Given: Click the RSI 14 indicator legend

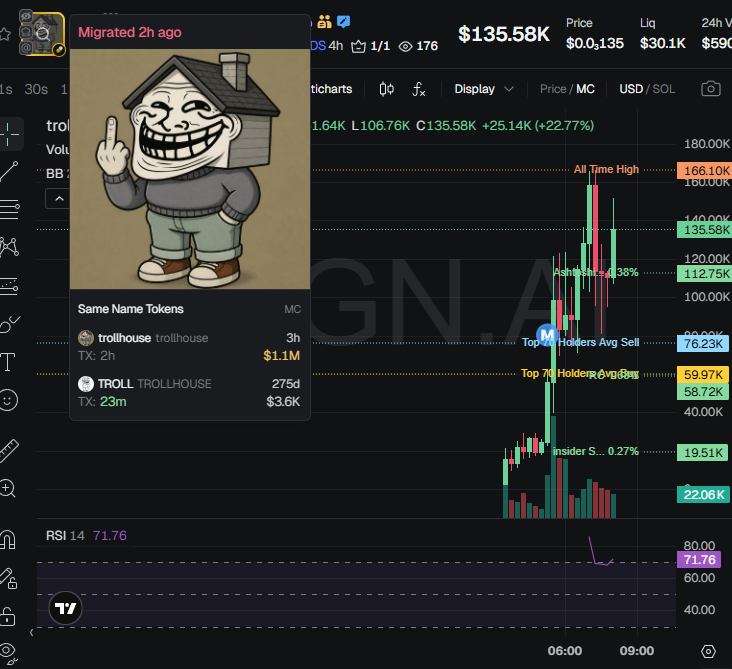Looking at the screenshot, I should click(86, 535).
